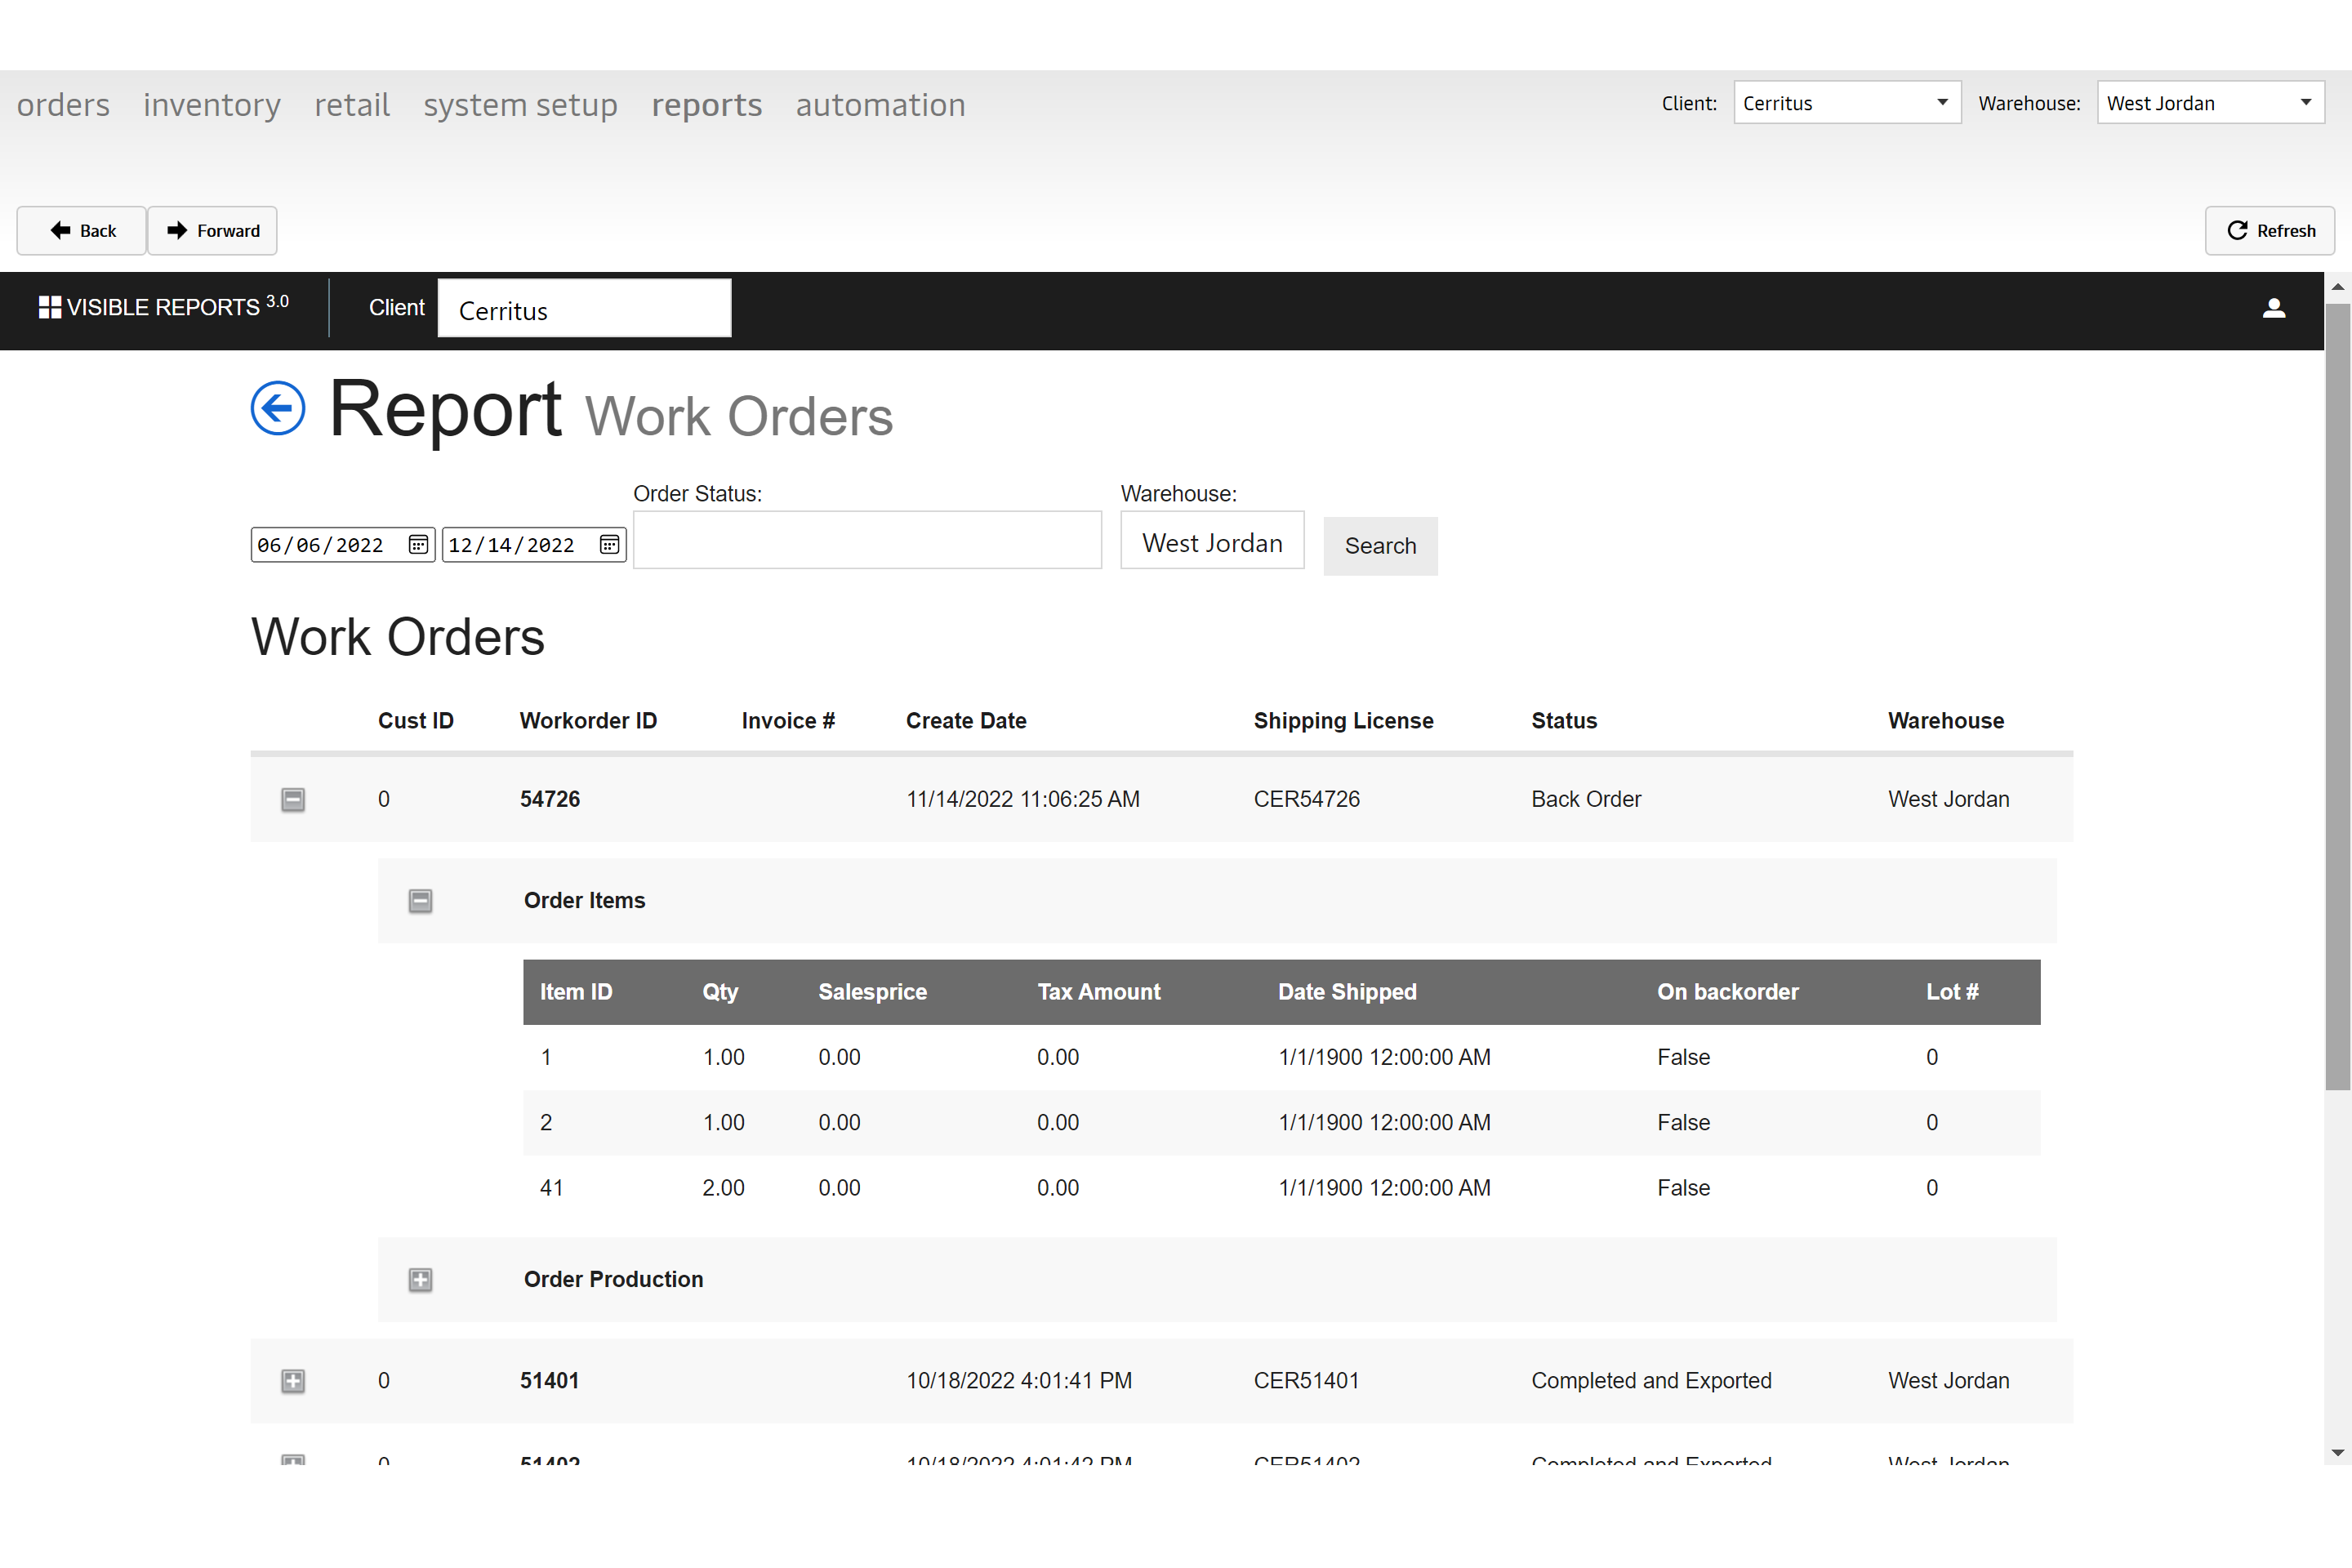Click Date Shipped cell for item 2
Screen dimensions: 2352x1568
[1384, 1122]
